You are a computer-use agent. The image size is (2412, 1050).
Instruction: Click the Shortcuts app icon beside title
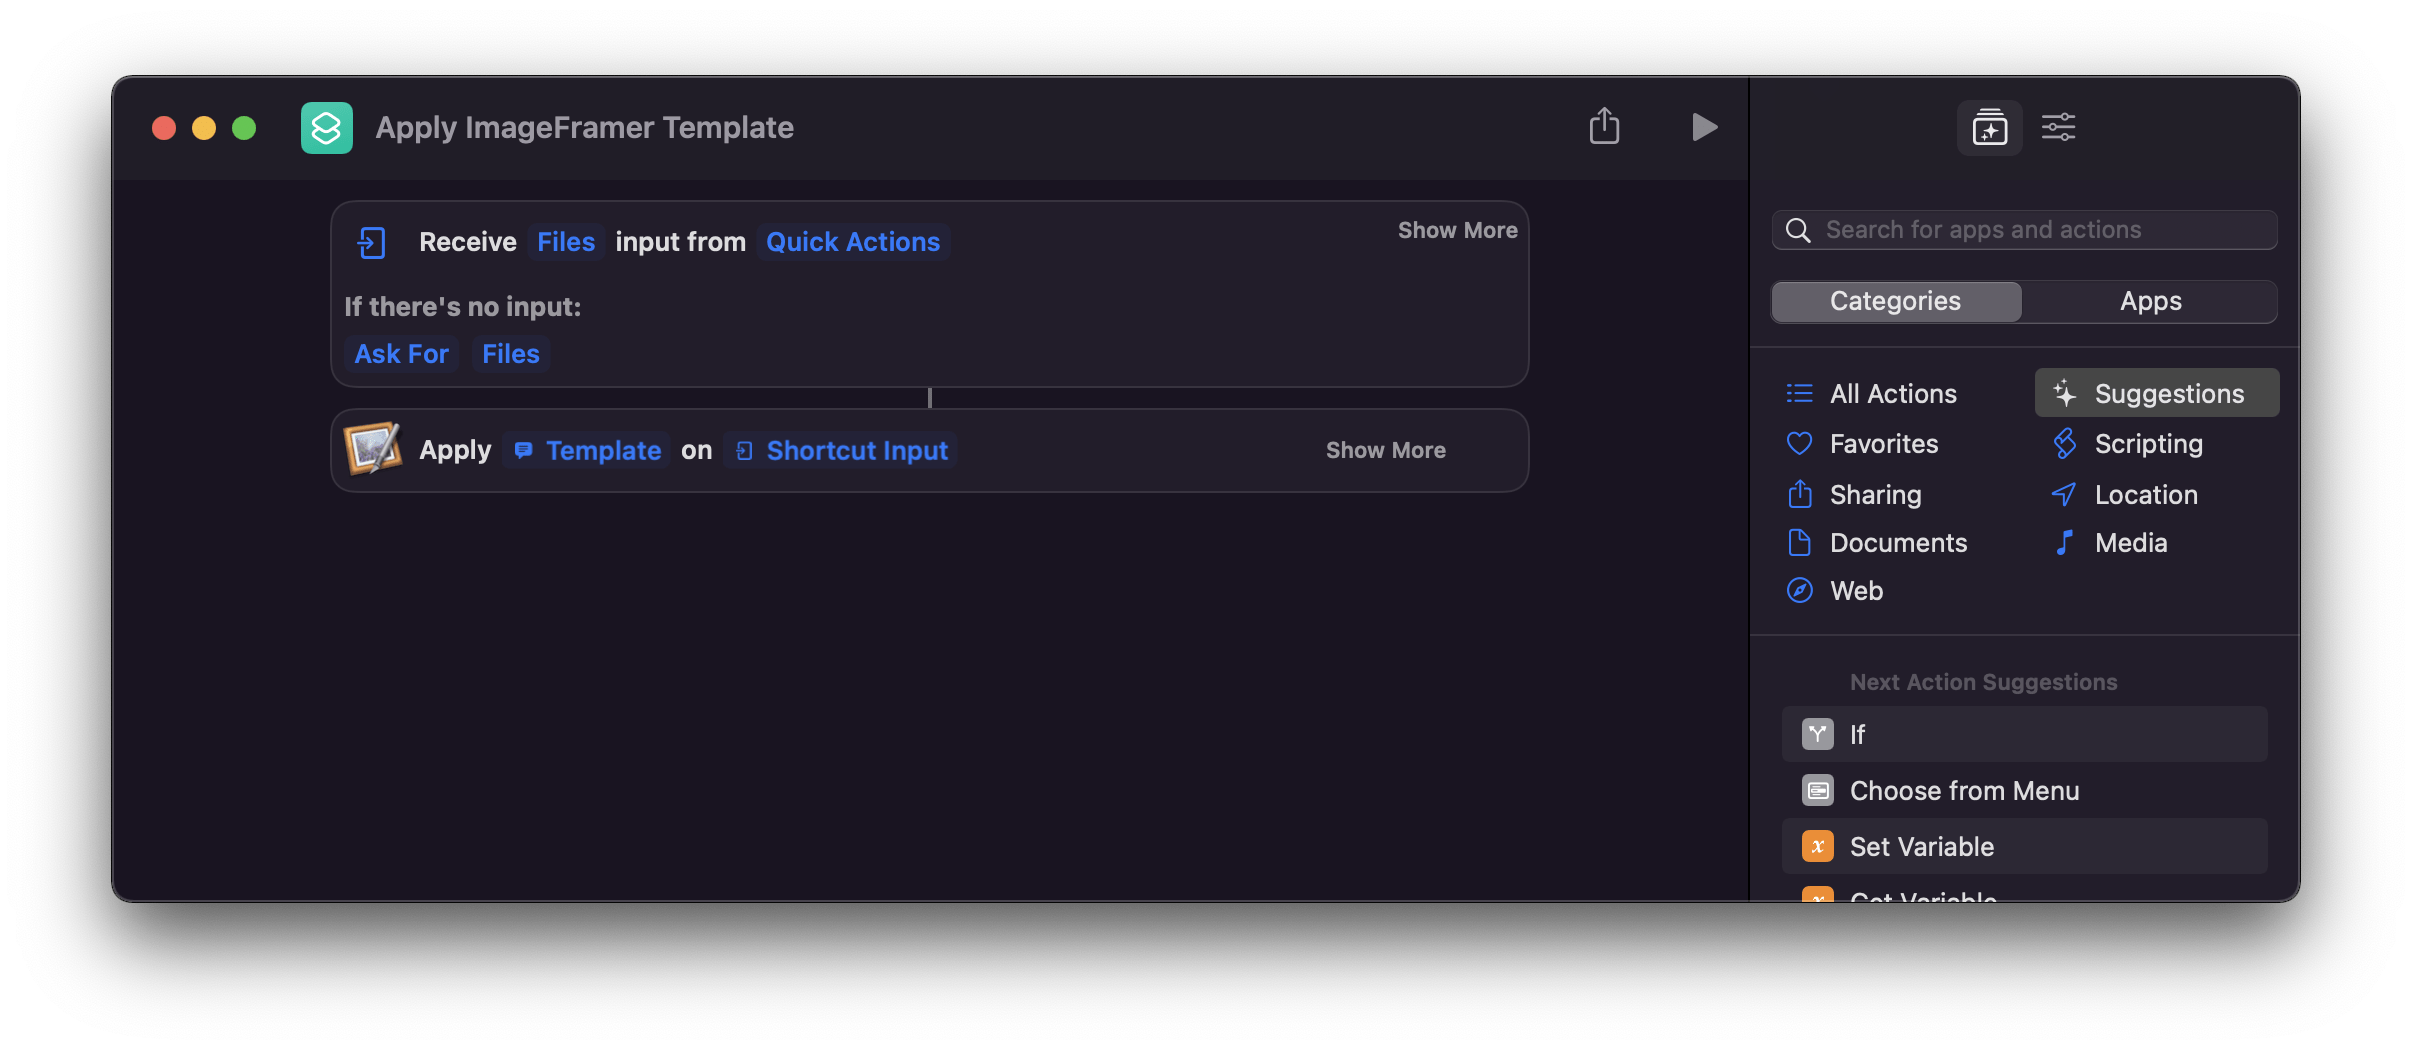[x=326, y=128]
